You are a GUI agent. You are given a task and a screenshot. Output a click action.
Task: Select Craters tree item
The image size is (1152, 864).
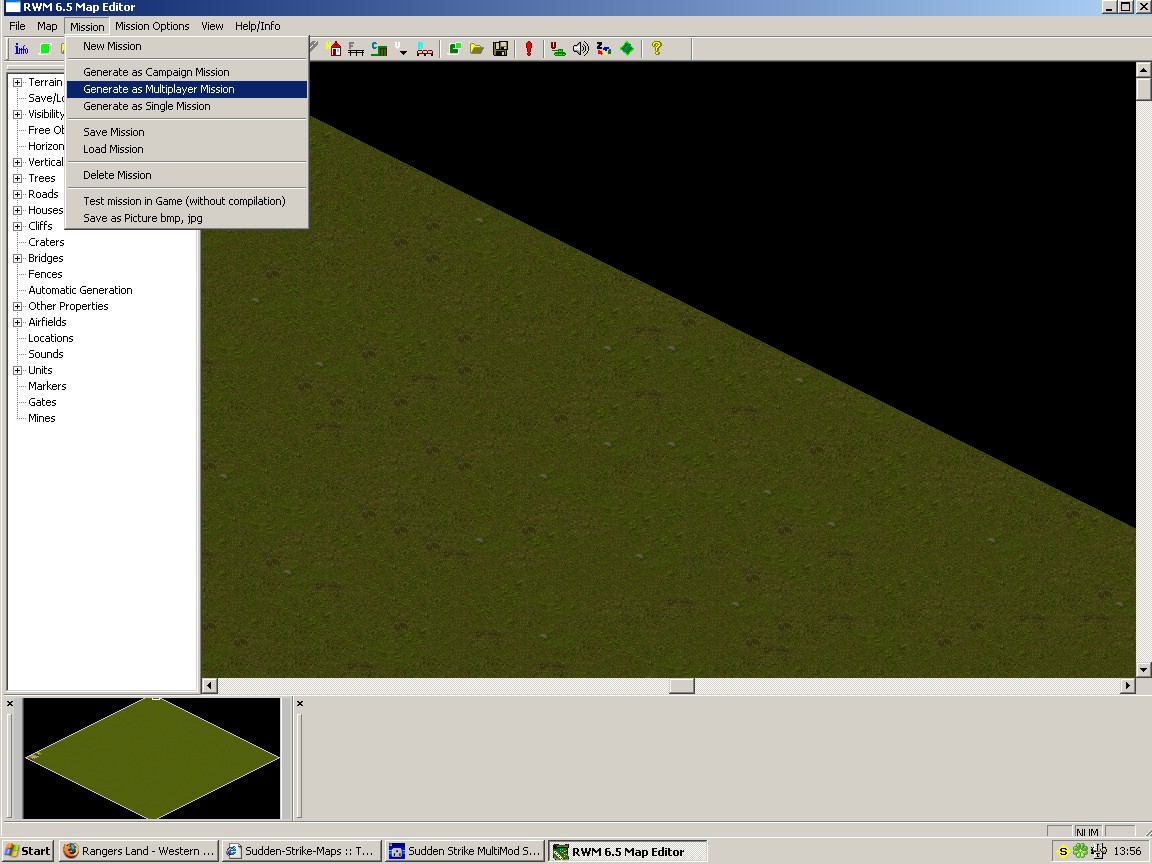coord(46,242)
